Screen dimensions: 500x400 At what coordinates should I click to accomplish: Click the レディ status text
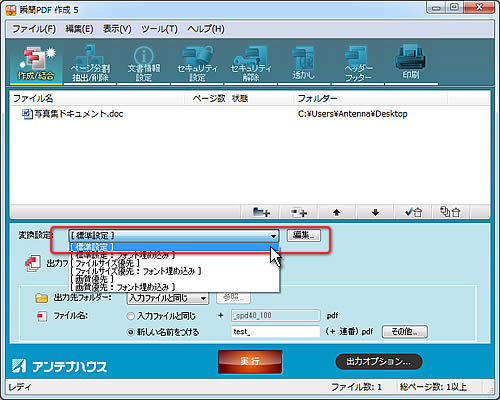[20, 387]
